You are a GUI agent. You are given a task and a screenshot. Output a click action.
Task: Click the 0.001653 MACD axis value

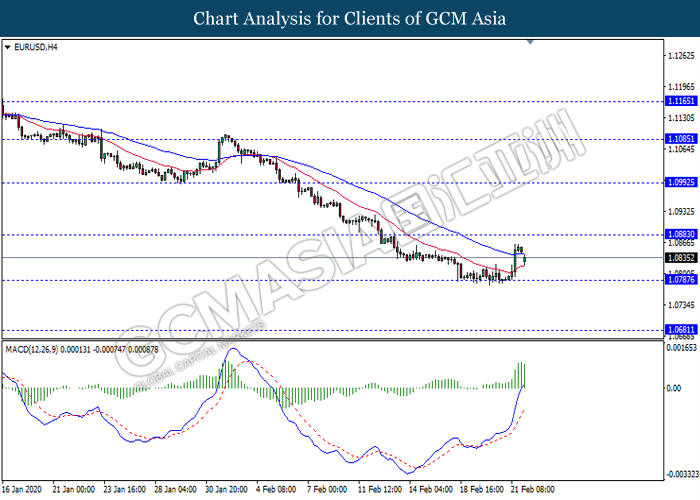pyautogui.click(x=681, y=348)
